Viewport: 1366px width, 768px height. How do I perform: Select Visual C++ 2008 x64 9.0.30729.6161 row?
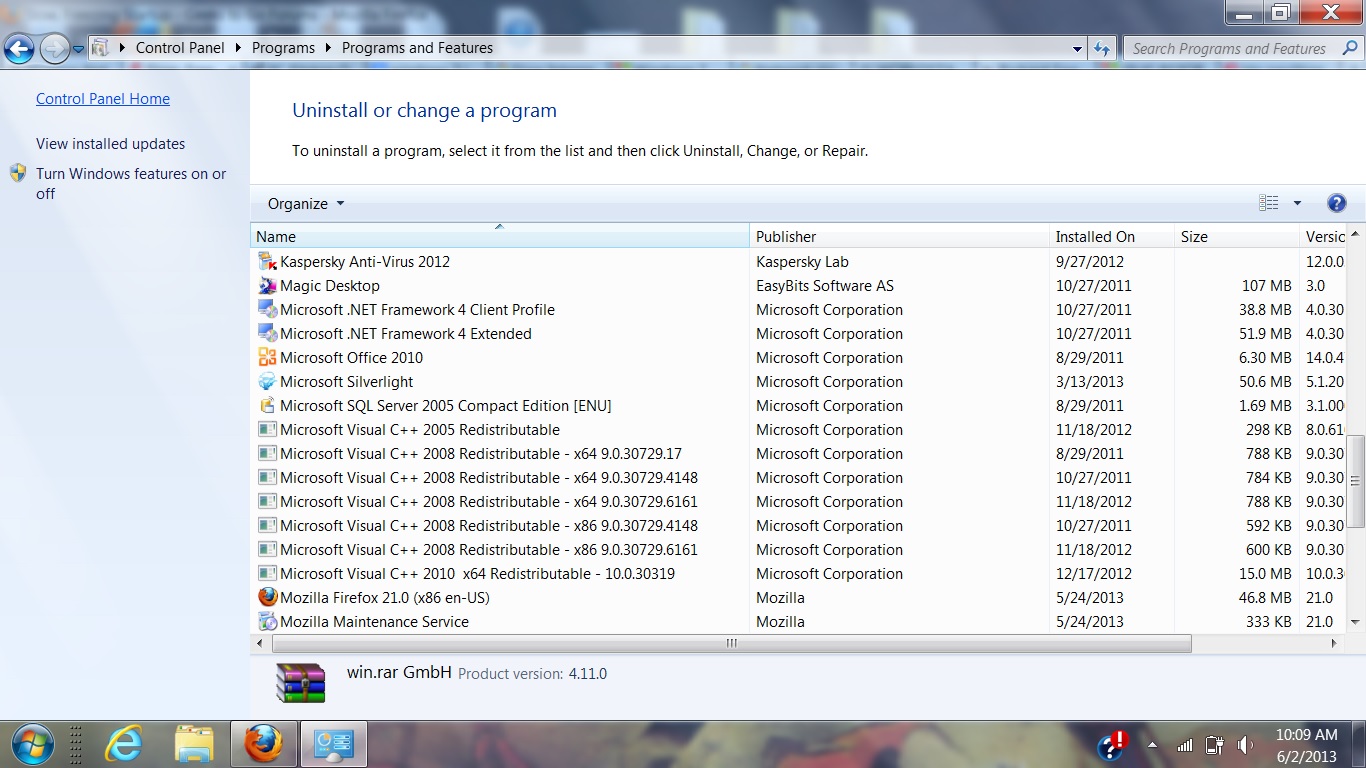pyautogui.click(x=799, y=502)
